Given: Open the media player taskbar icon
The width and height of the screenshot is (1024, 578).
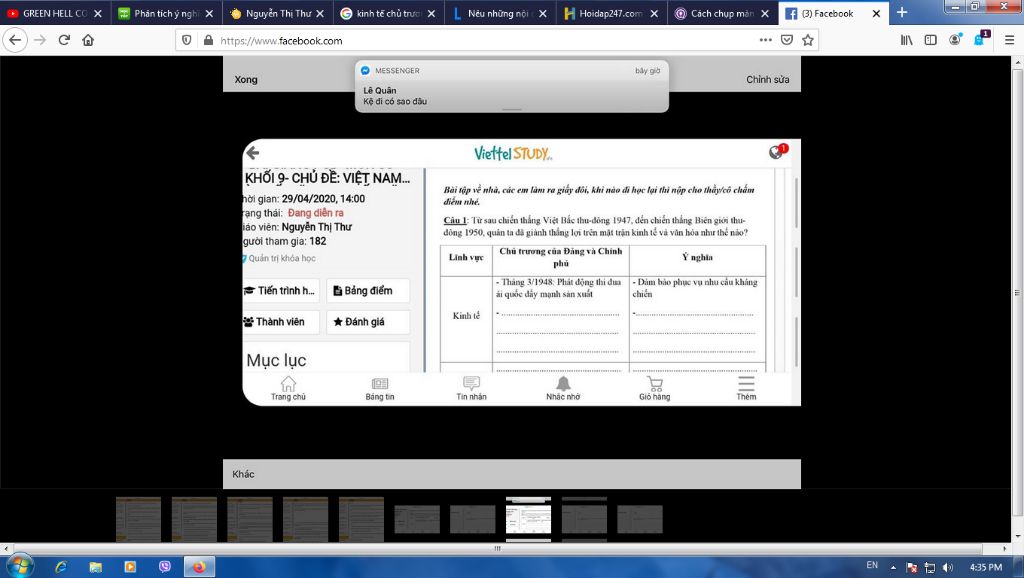Looking at the screenshot, I should [x=130, y=567].
